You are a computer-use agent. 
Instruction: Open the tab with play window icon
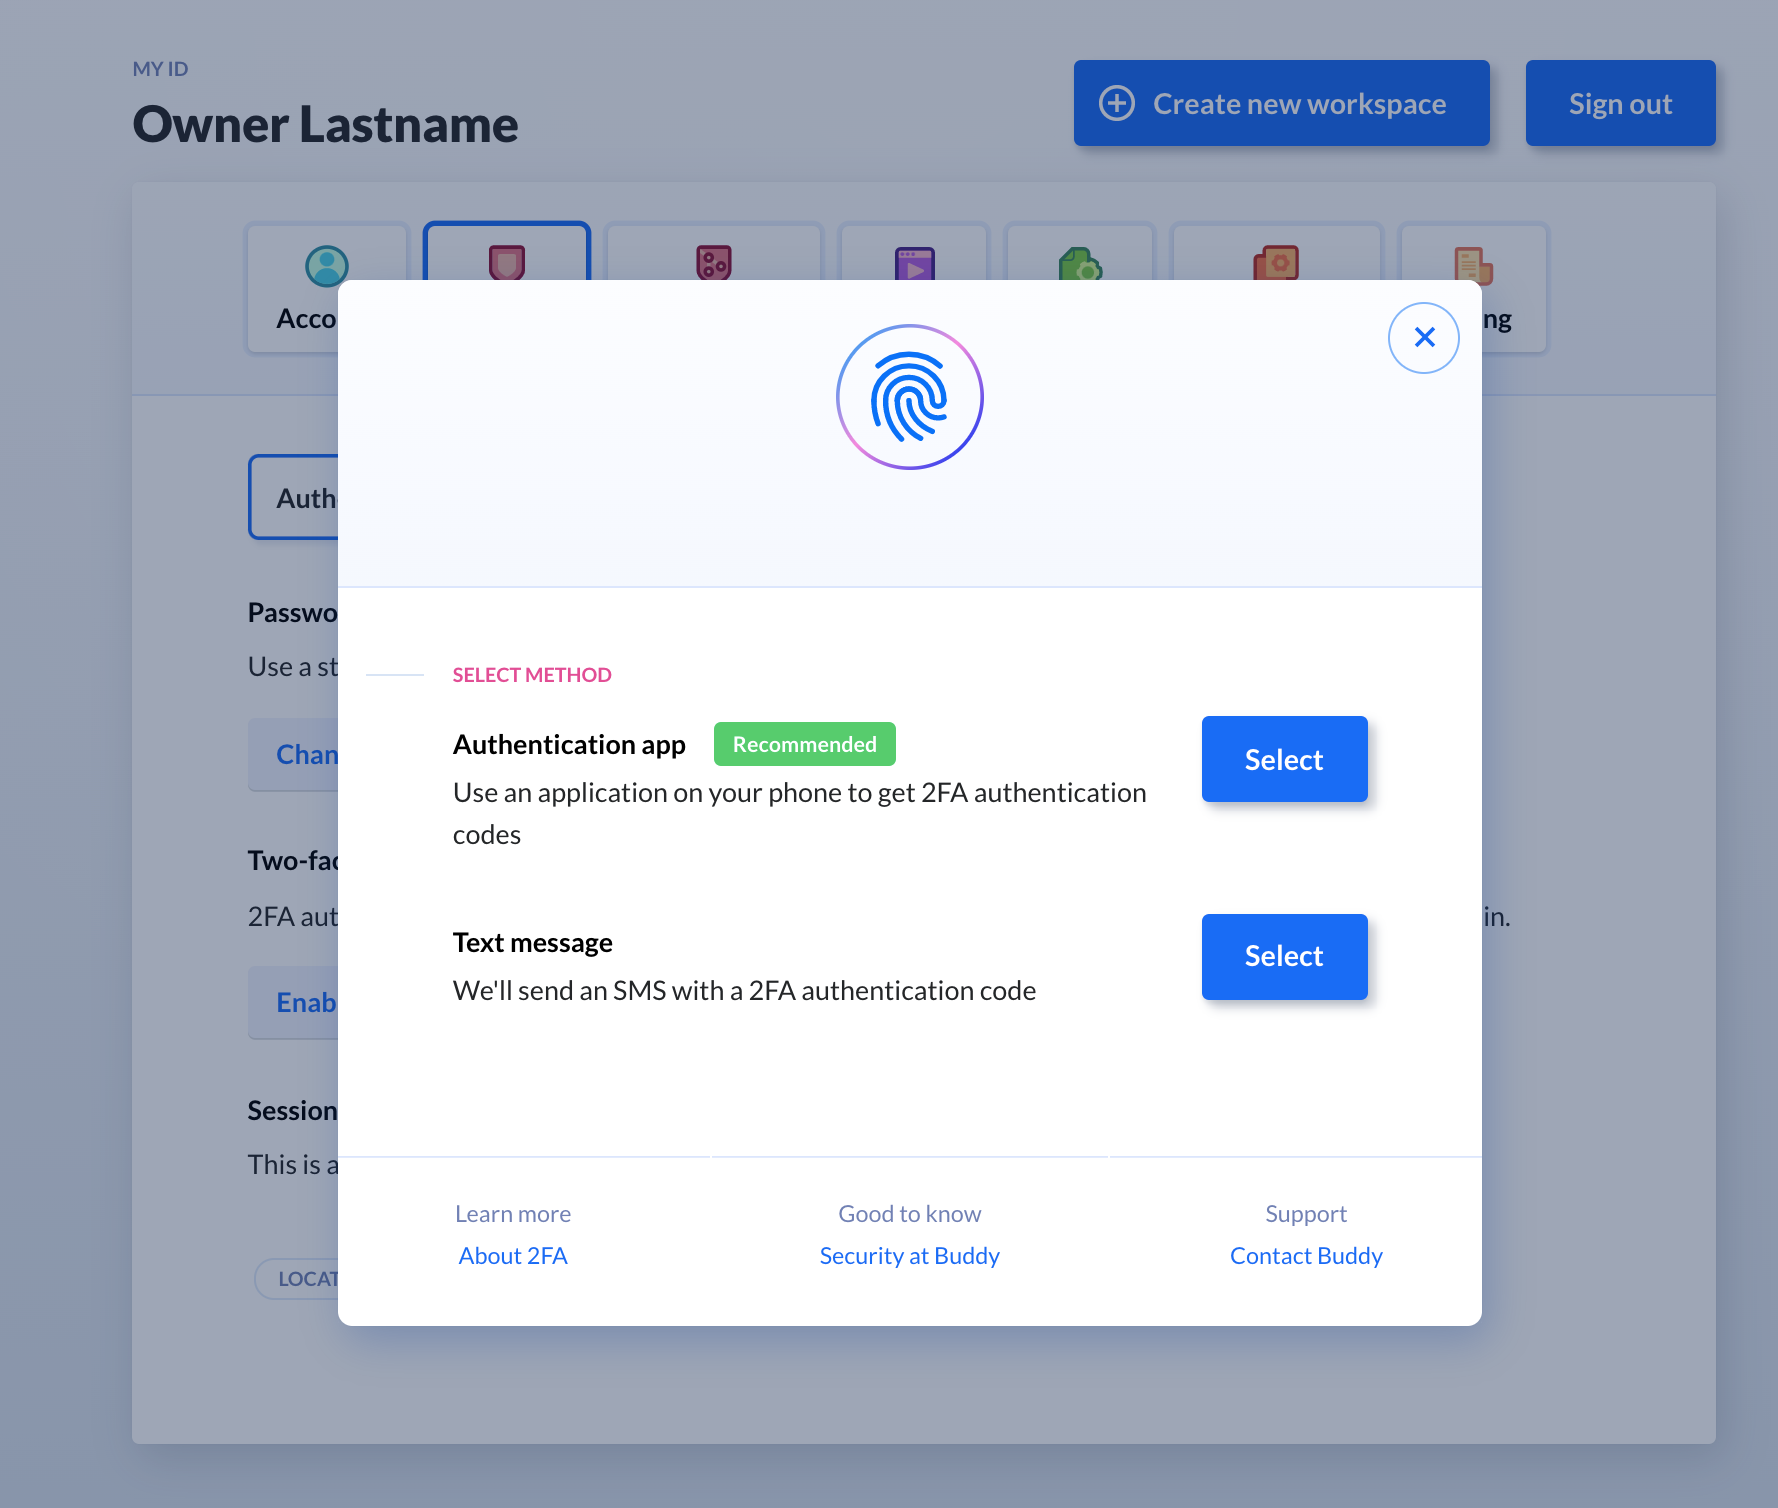point(914,252)
